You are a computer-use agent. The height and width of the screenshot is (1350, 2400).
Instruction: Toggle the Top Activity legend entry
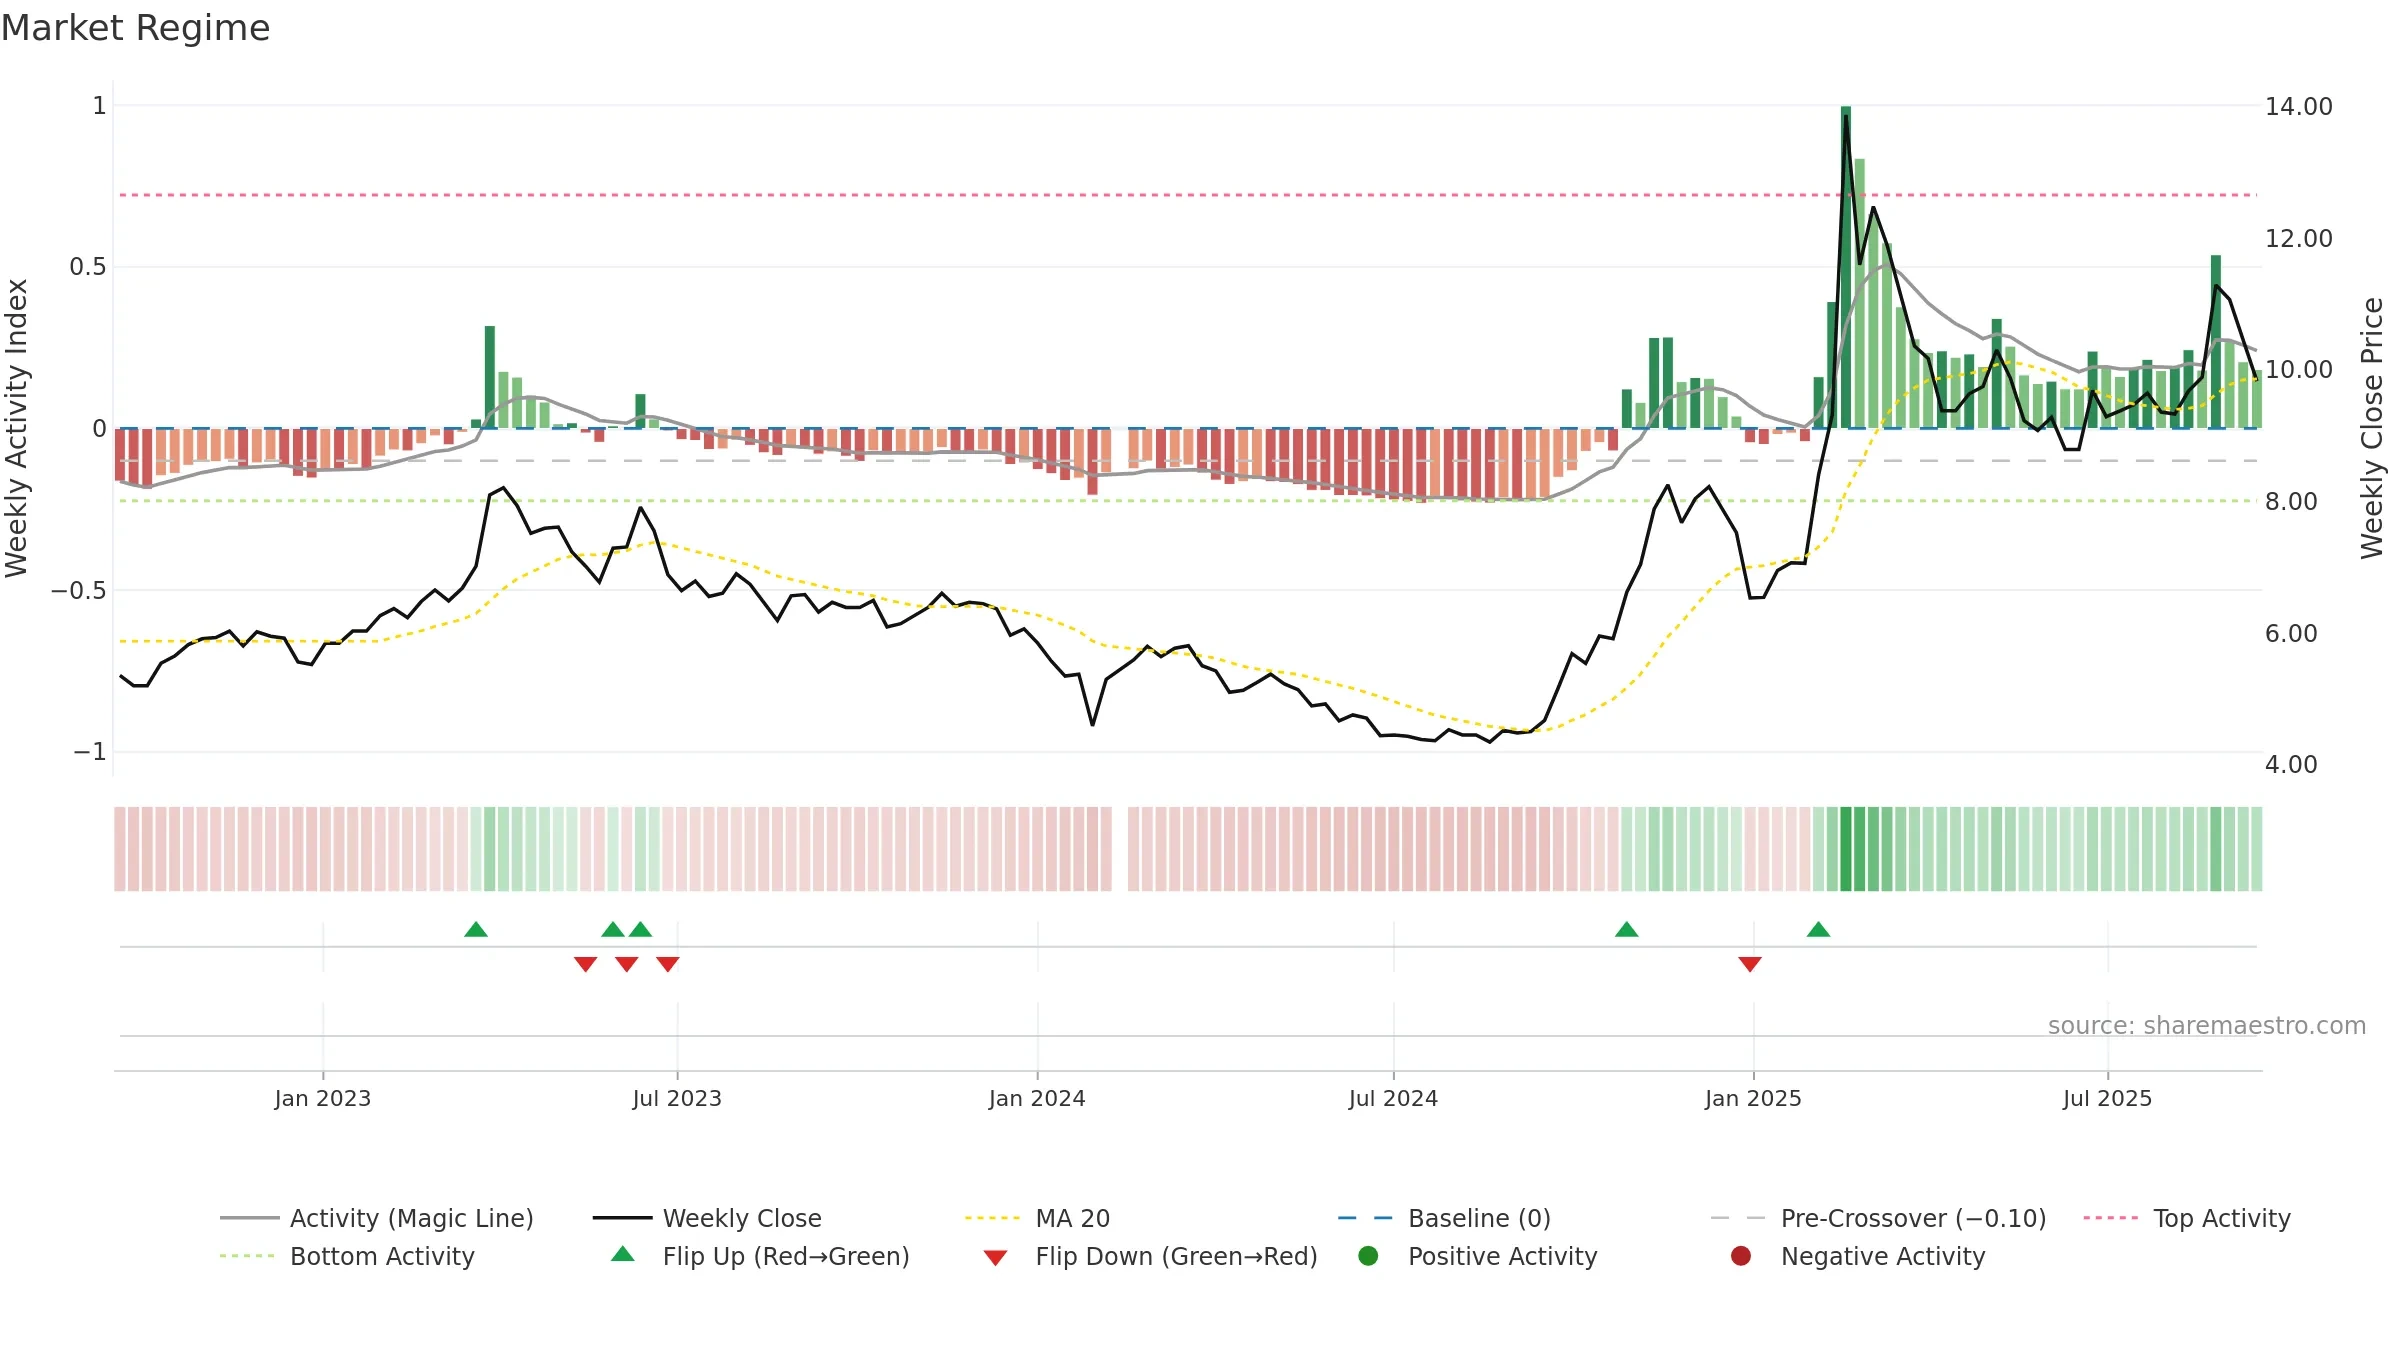click(2186, 1218)
